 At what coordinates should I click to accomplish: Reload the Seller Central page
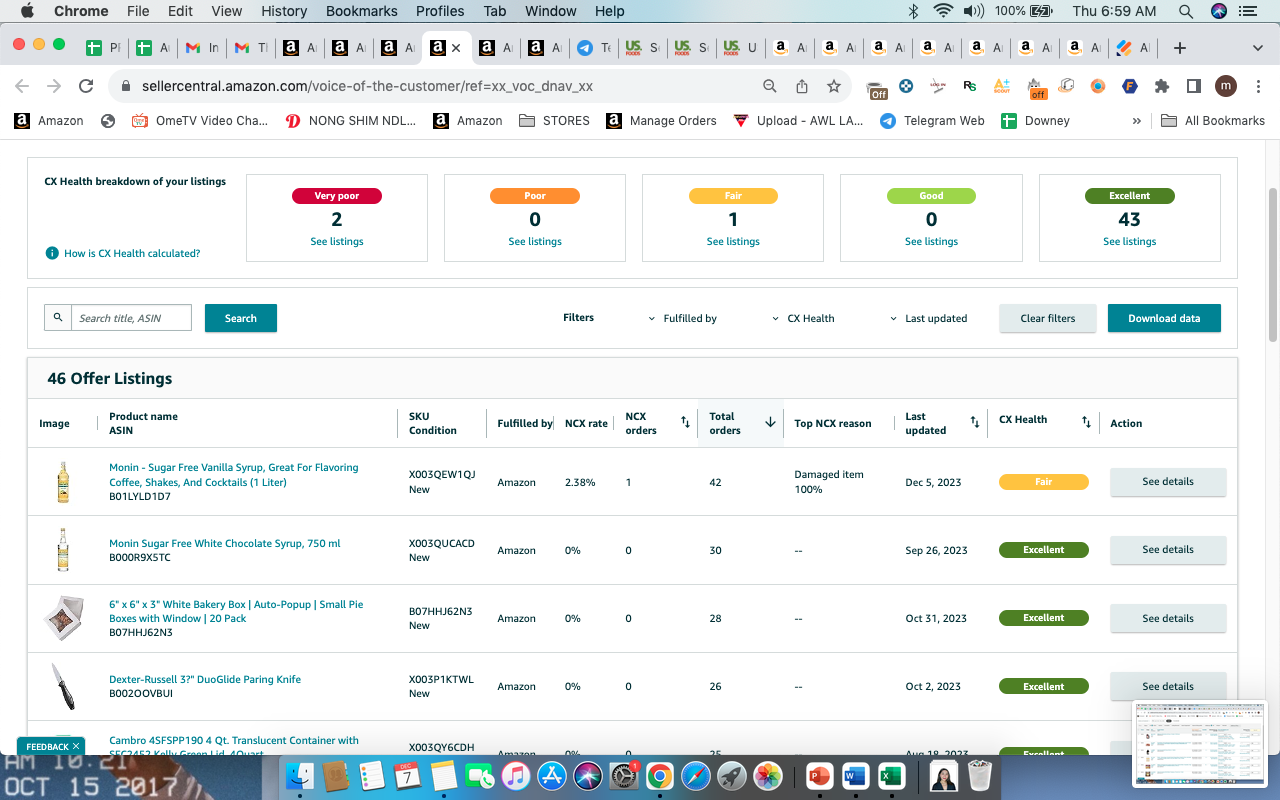(86, 86)
